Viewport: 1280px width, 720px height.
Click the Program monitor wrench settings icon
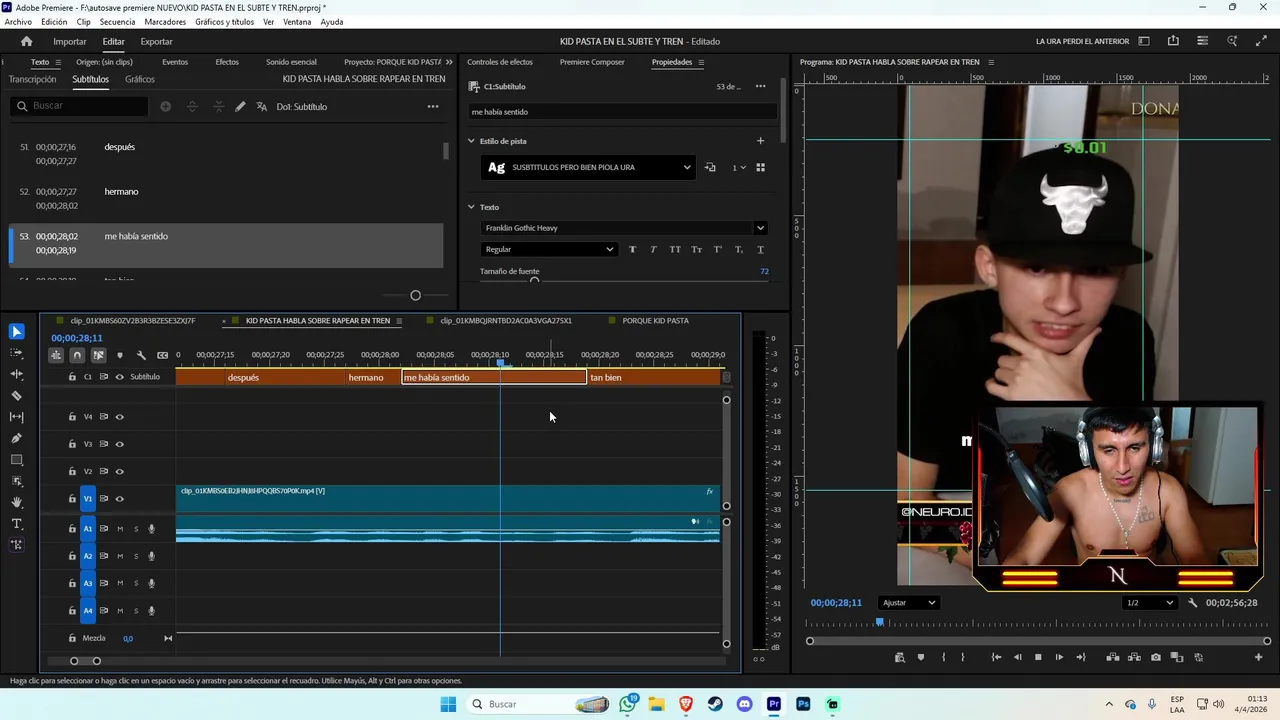click(x=1192, y=603)
